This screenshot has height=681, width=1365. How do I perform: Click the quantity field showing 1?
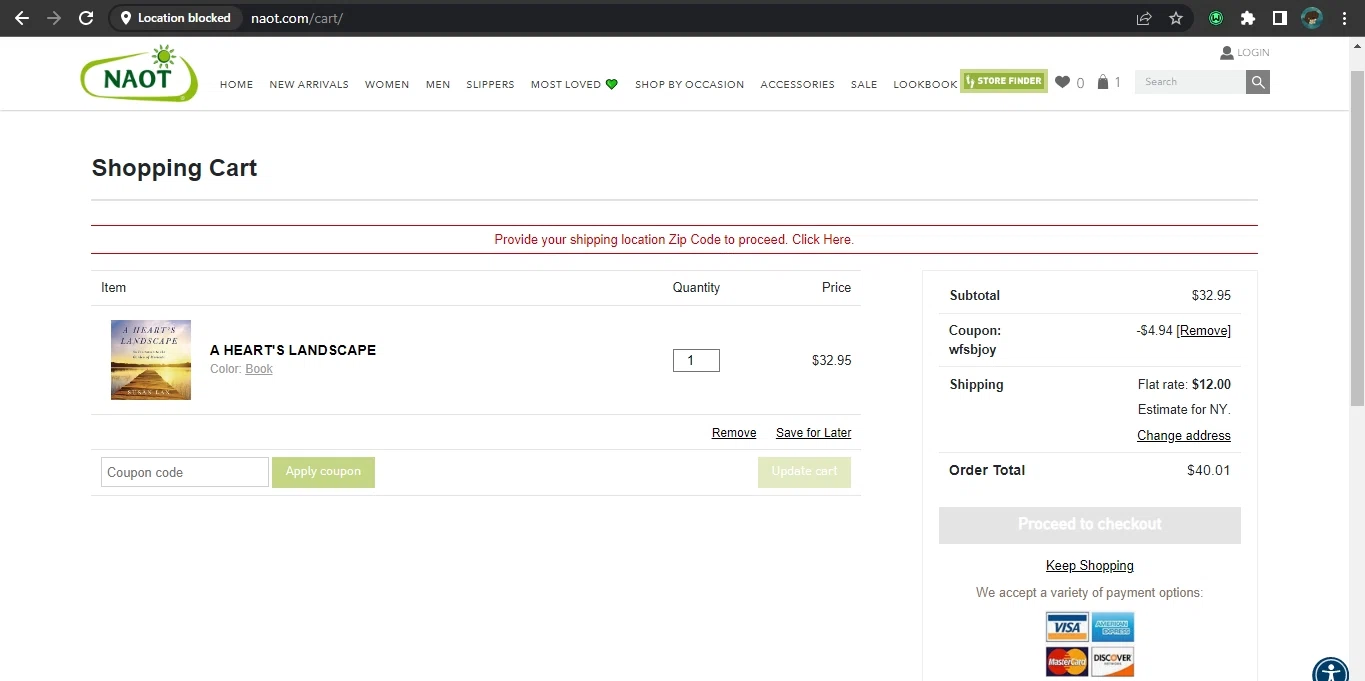point(696,360)
